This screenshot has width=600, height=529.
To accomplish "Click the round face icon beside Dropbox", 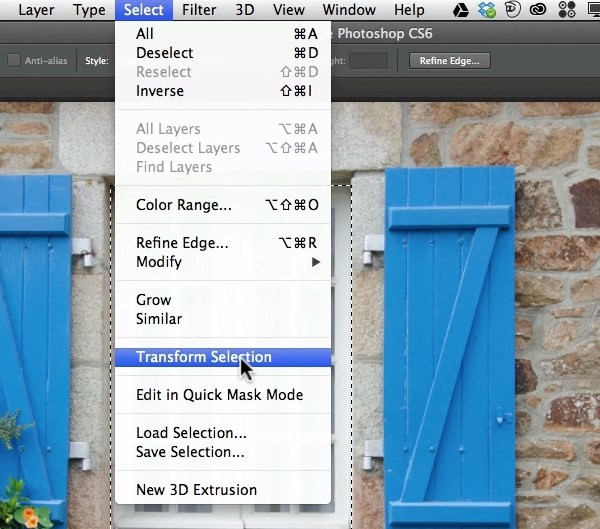I will [512, 10].
